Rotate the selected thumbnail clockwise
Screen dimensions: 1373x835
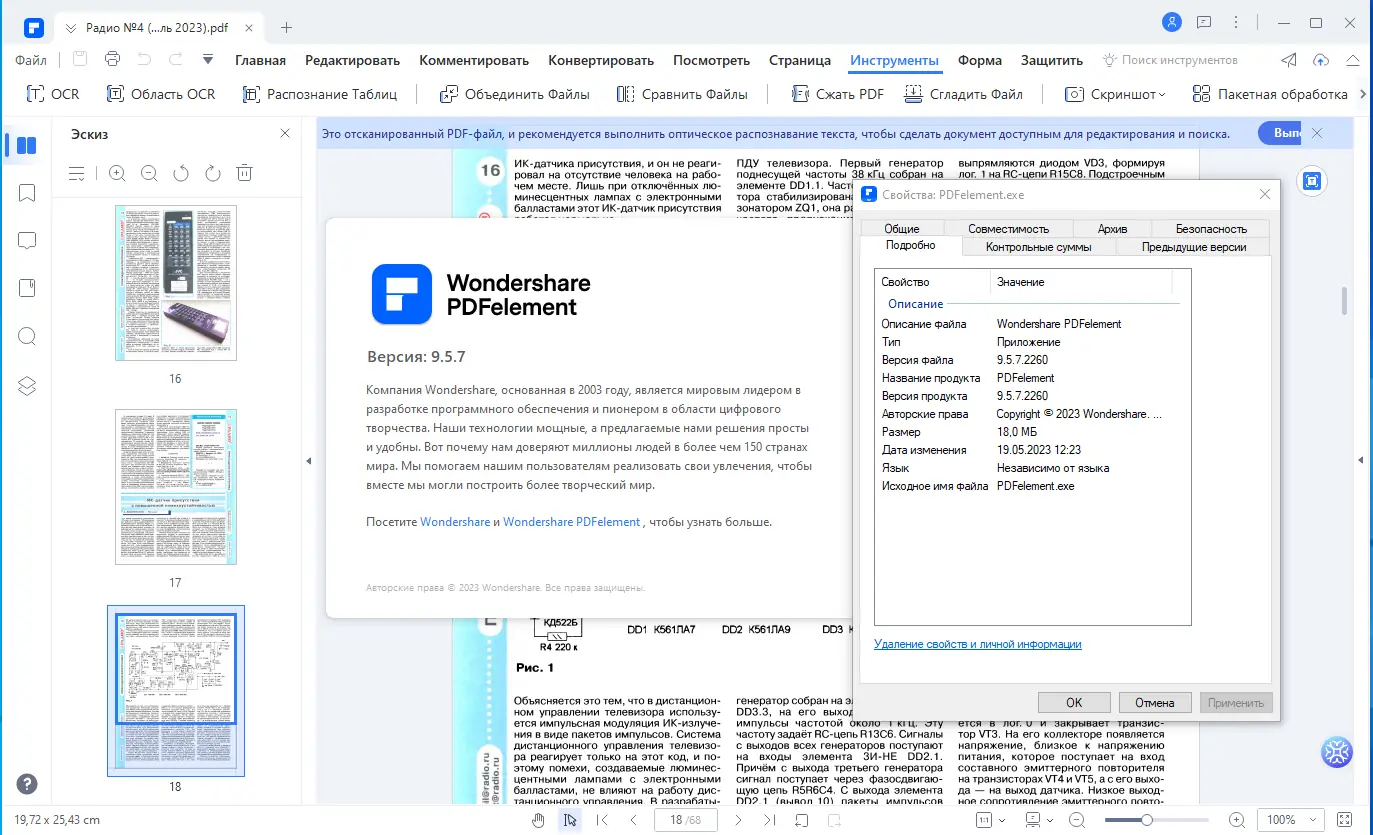(x=213, y=173)
